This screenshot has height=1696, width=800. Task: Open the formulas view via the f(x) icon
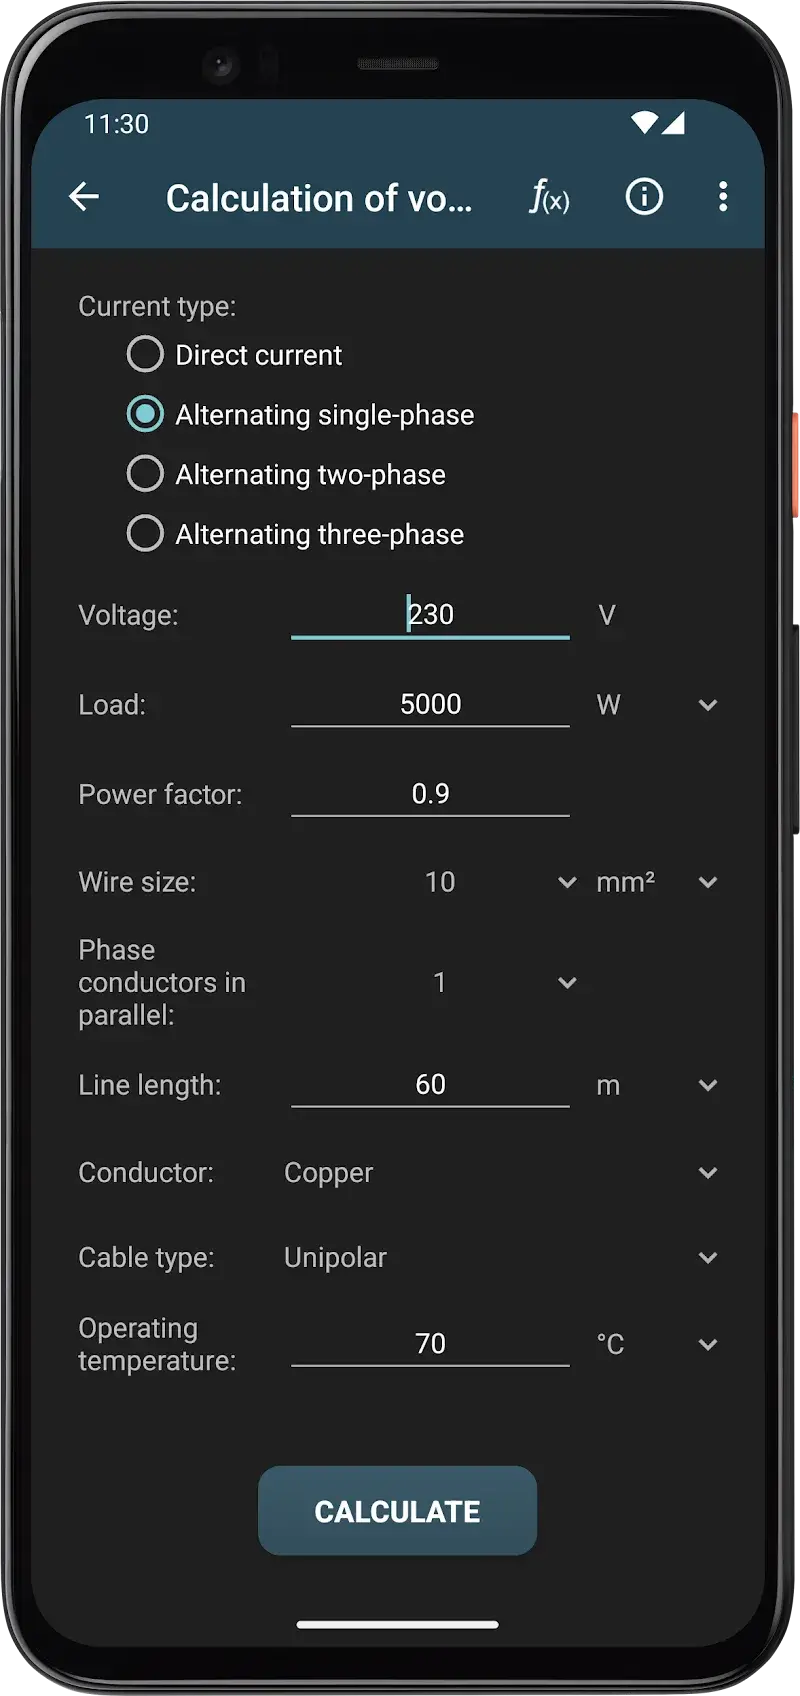(x=548, y=197)
